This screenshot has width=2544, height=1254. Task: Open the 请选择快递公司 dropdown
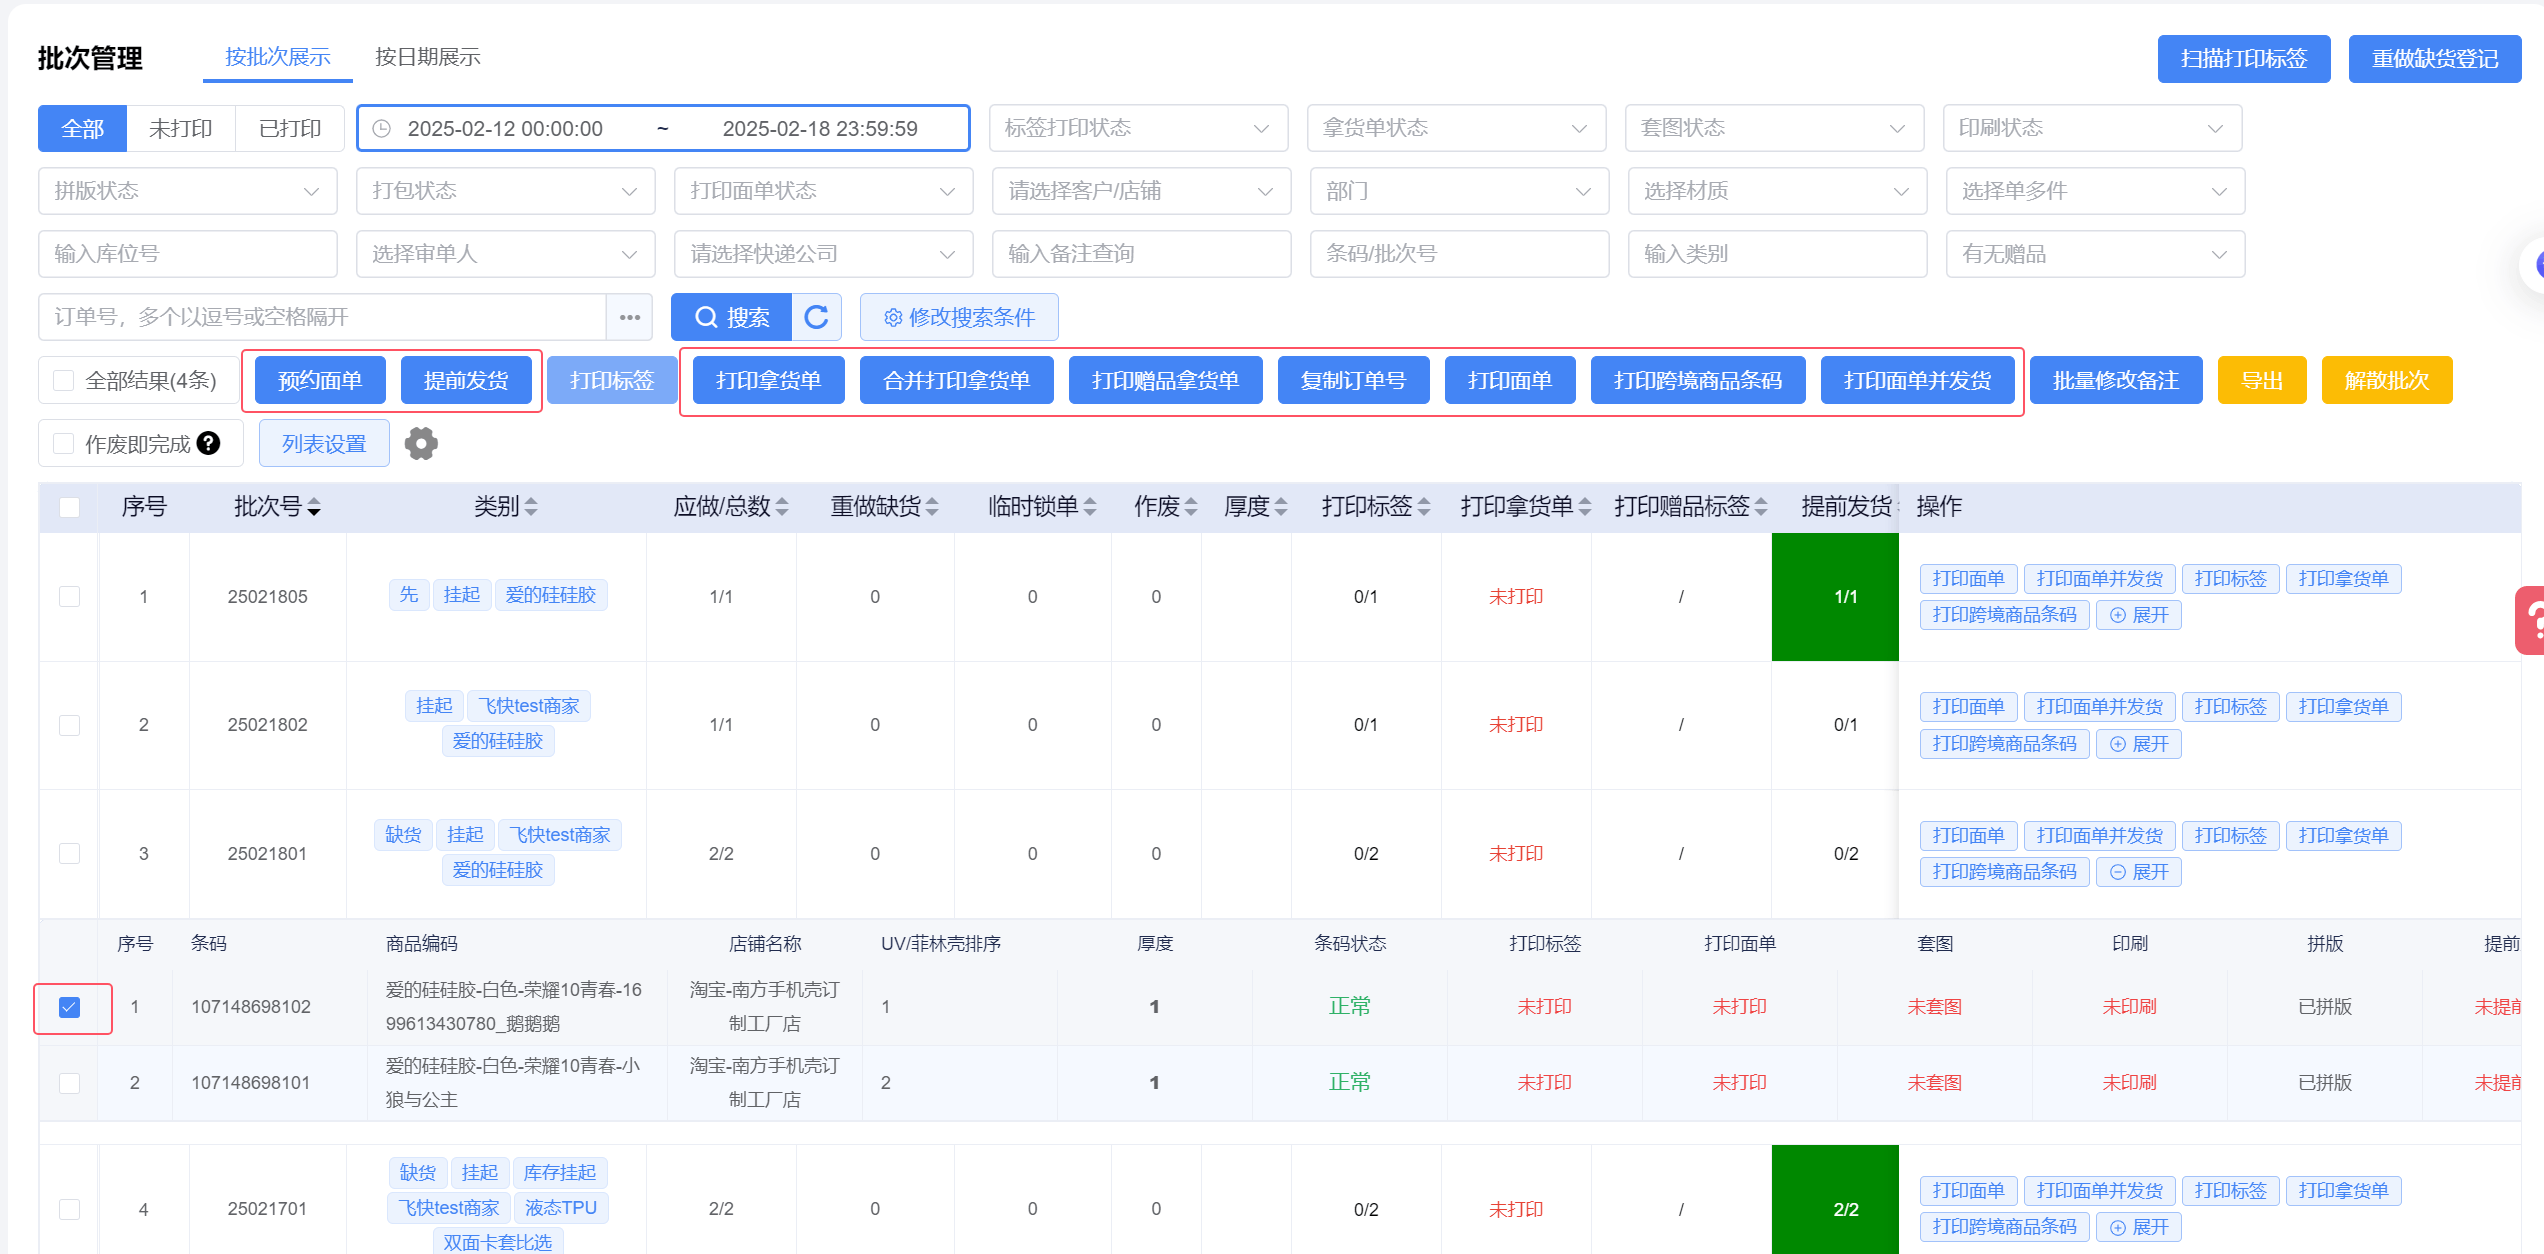[x=822, y=254]
